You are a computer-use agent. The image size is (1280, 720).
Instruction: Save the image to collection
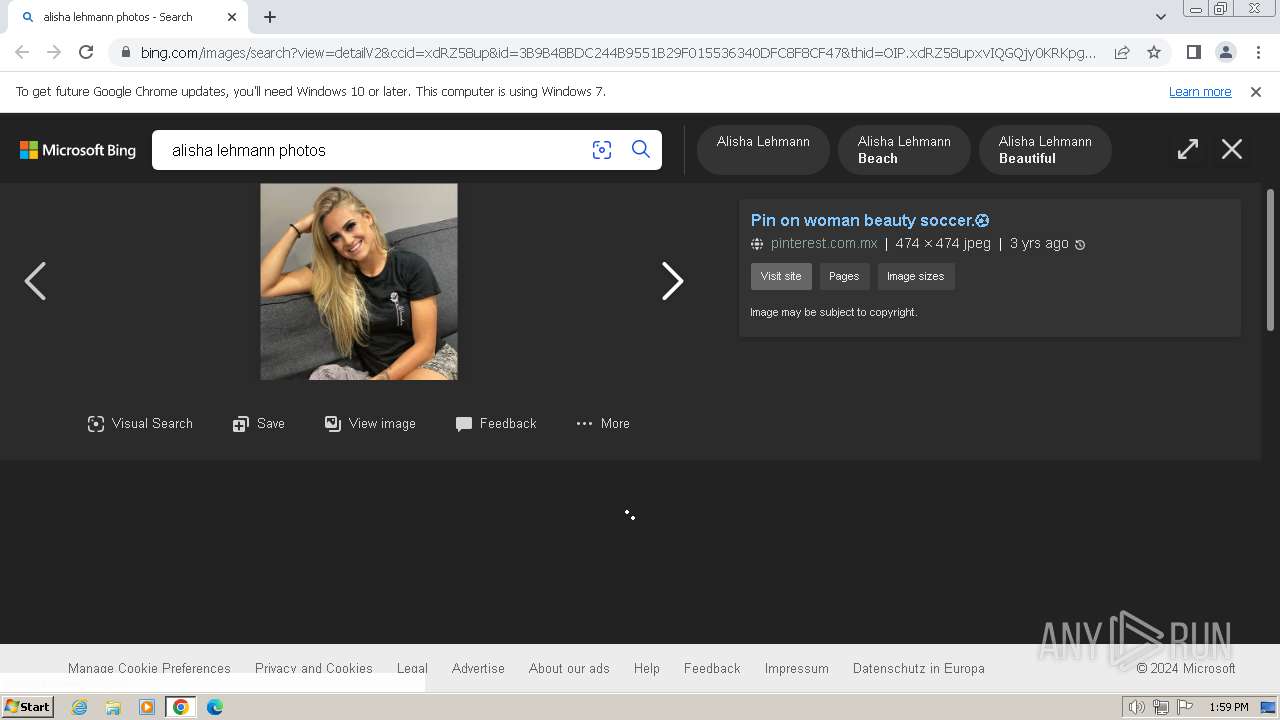coord(259,424)
